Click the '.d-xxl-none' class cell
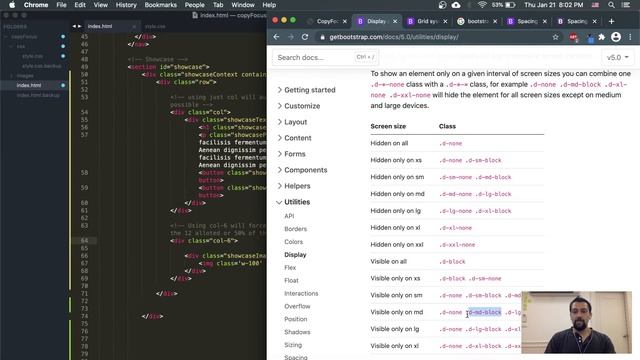Screen dimensions: 640x360 coord(457,245)
